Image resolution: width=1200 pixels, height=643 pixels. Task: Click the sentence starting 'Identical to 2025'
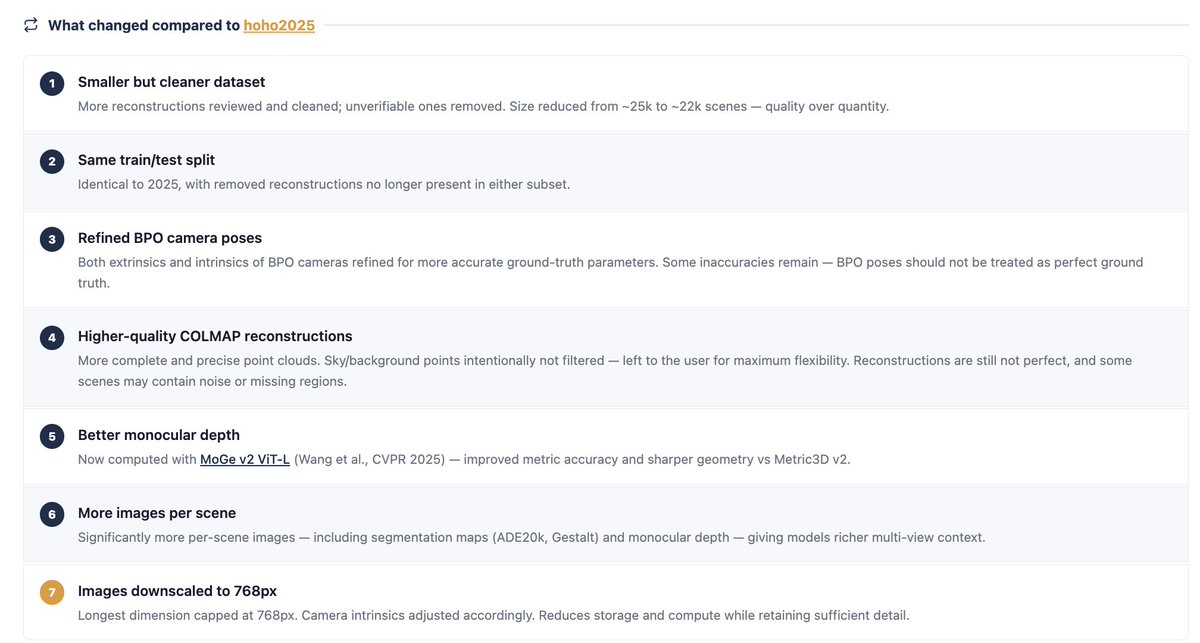(324, 184)
